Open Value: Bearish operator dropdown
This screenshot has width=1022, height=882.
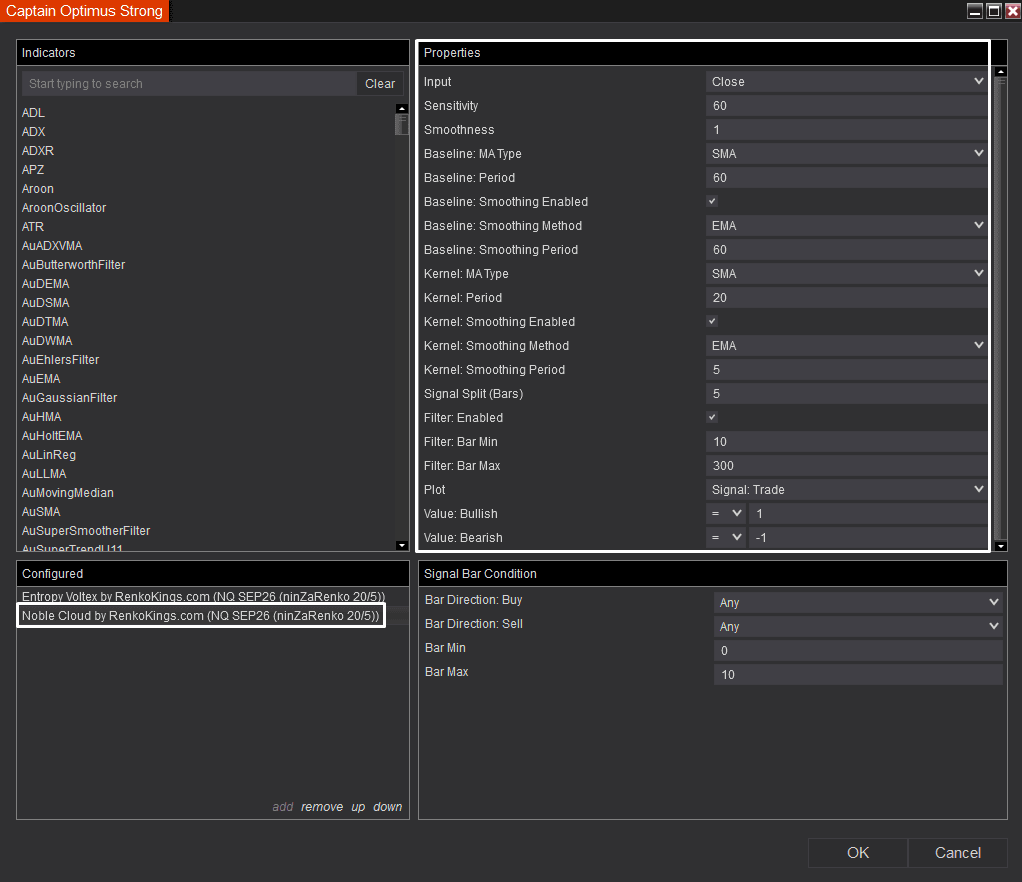(x=726, y=538)
